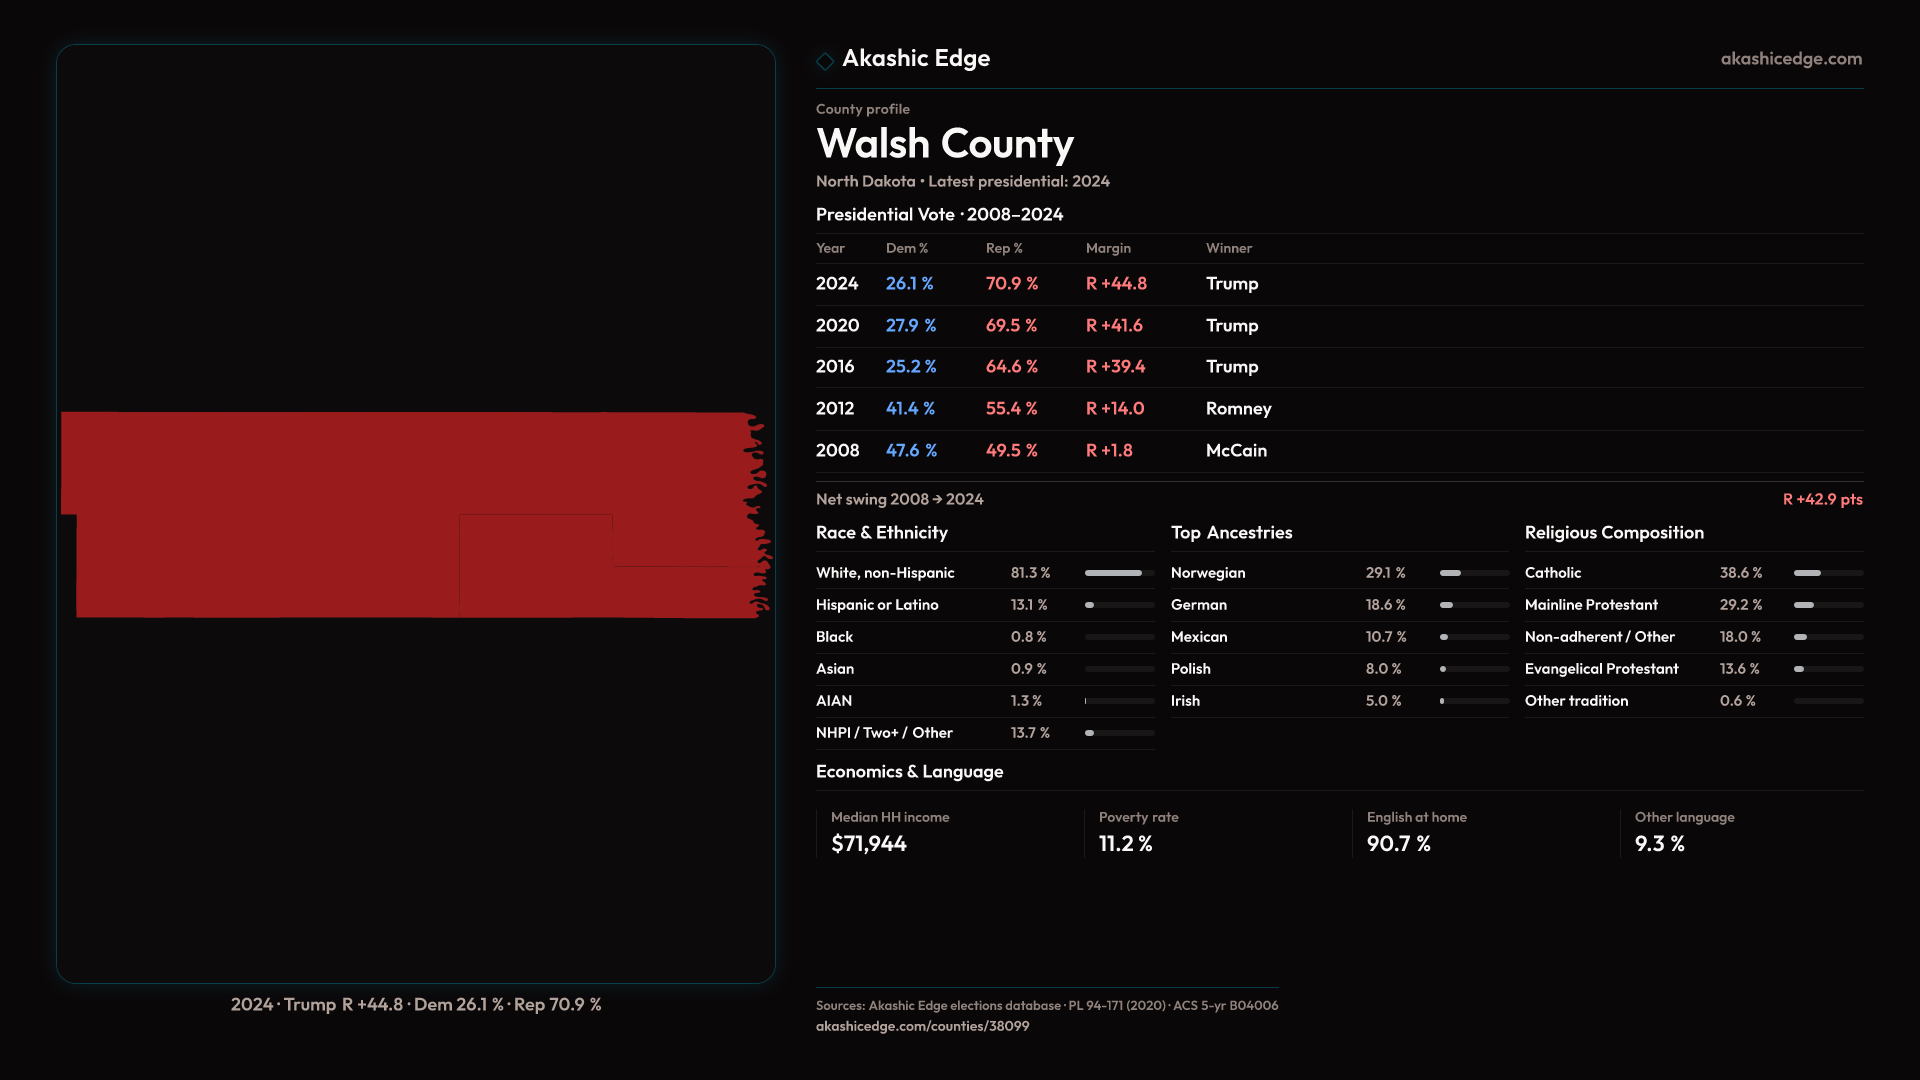Click the Dem % column header
The height and width of the screenshot is (1080, 1920).
click(906, 248)
